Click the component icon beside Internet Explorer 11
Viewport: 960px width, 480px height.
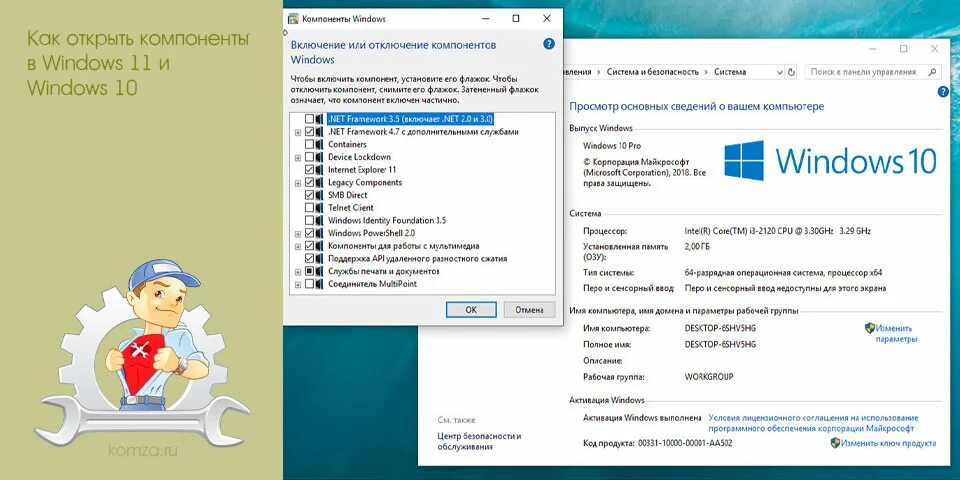tap(320, 170)
